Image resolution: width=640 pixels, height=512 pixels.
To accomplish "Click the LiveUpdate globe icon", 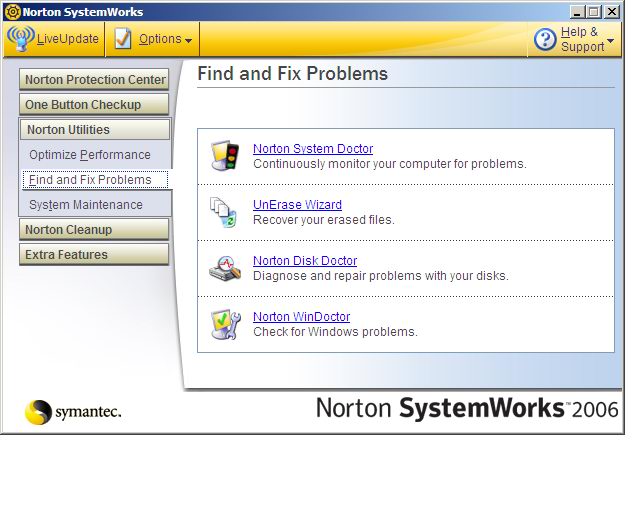I will [x=20, y=38].
